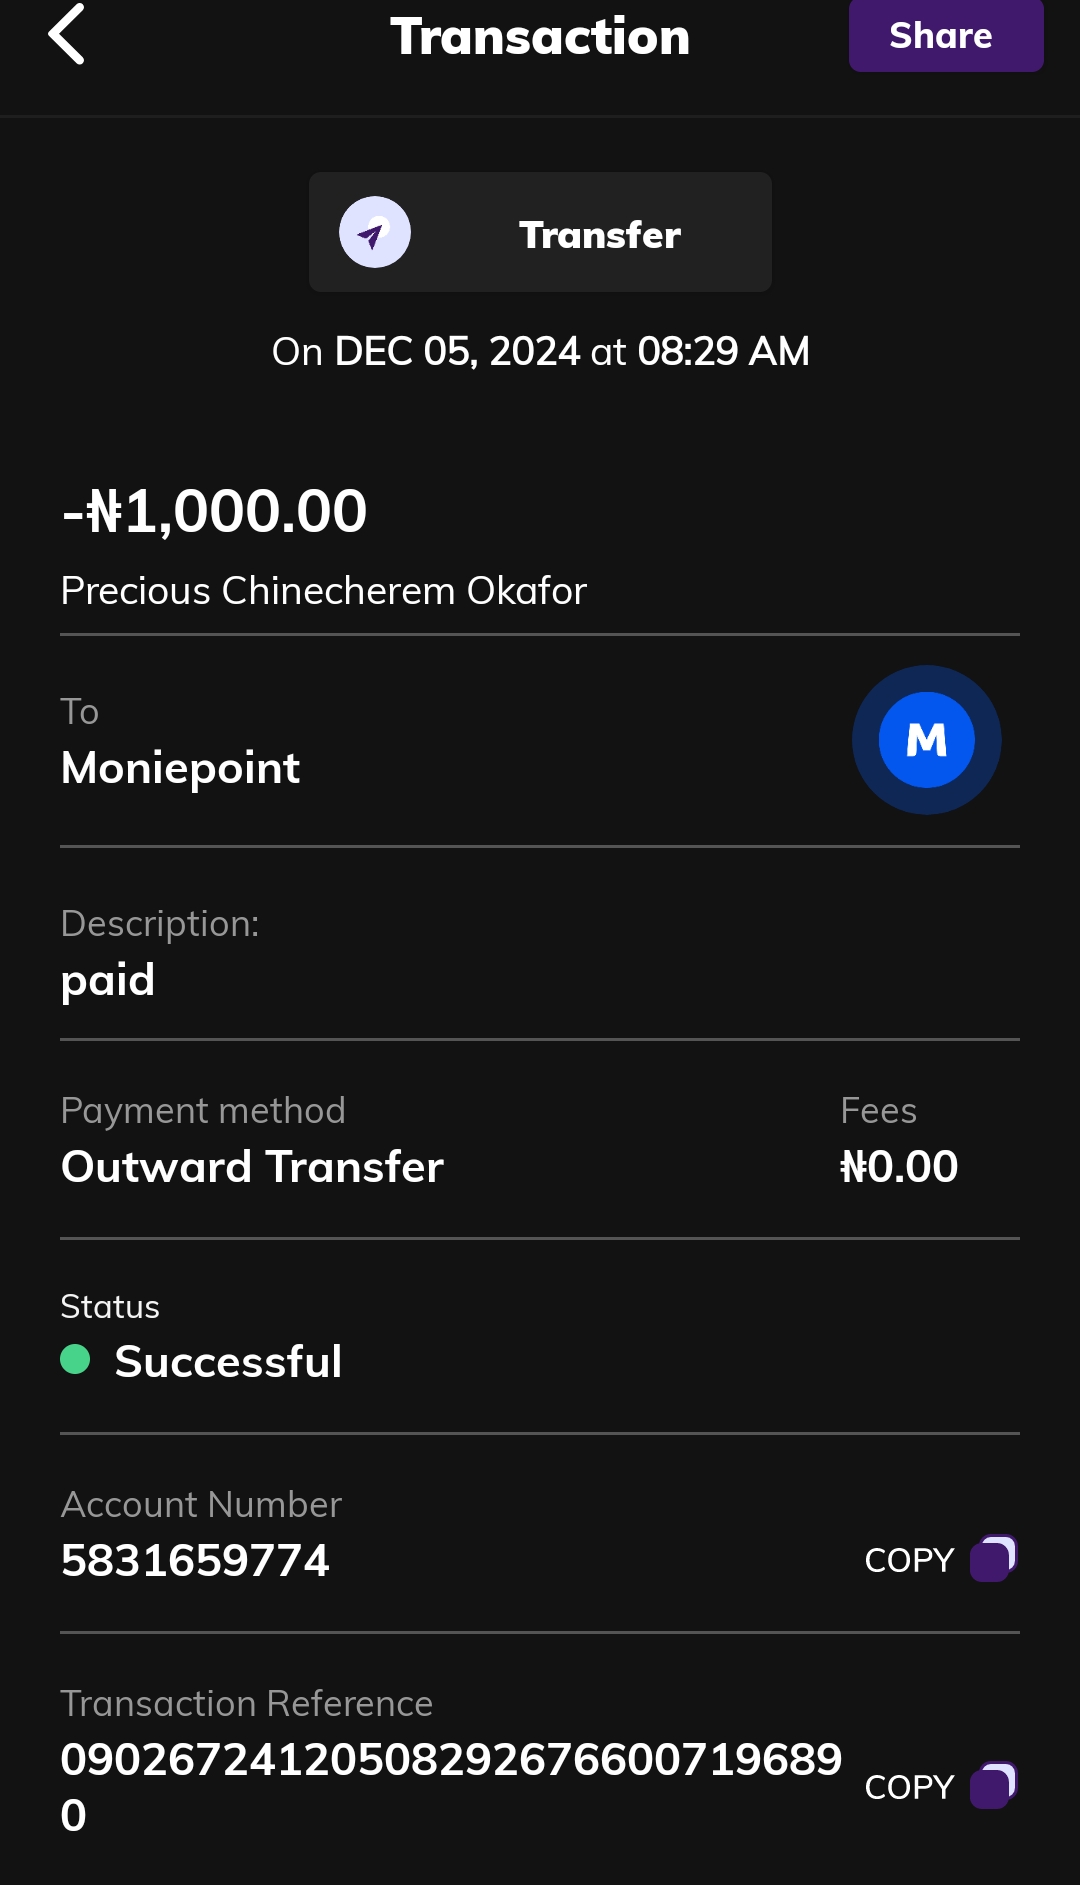Viewport: 1080px width, 1885px height.
Task: Select recipient name Precious Chinecherem Okafor
Action: (323, 591)
